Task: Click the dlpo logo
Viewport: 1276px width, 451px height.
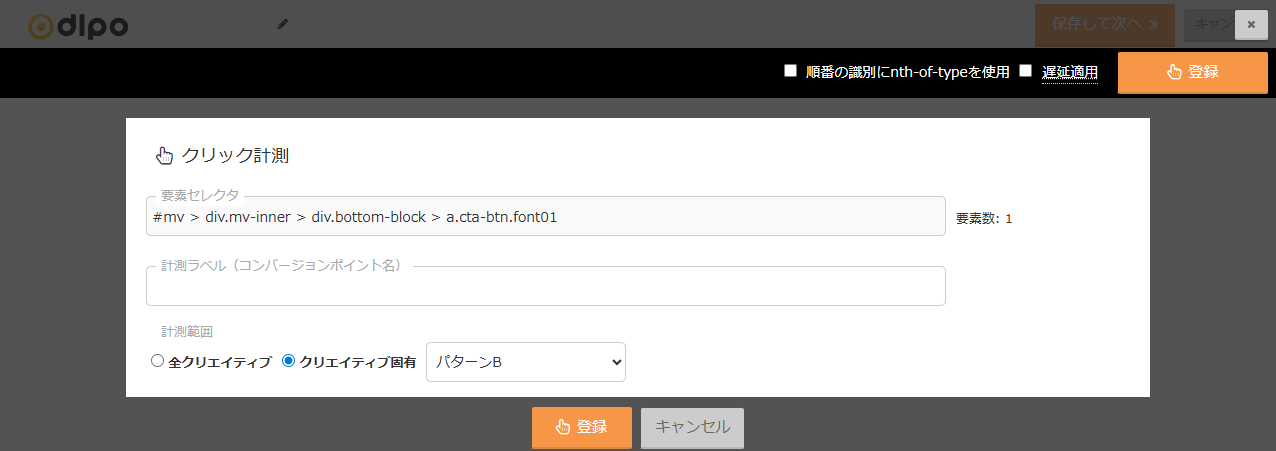Action: 78,26
